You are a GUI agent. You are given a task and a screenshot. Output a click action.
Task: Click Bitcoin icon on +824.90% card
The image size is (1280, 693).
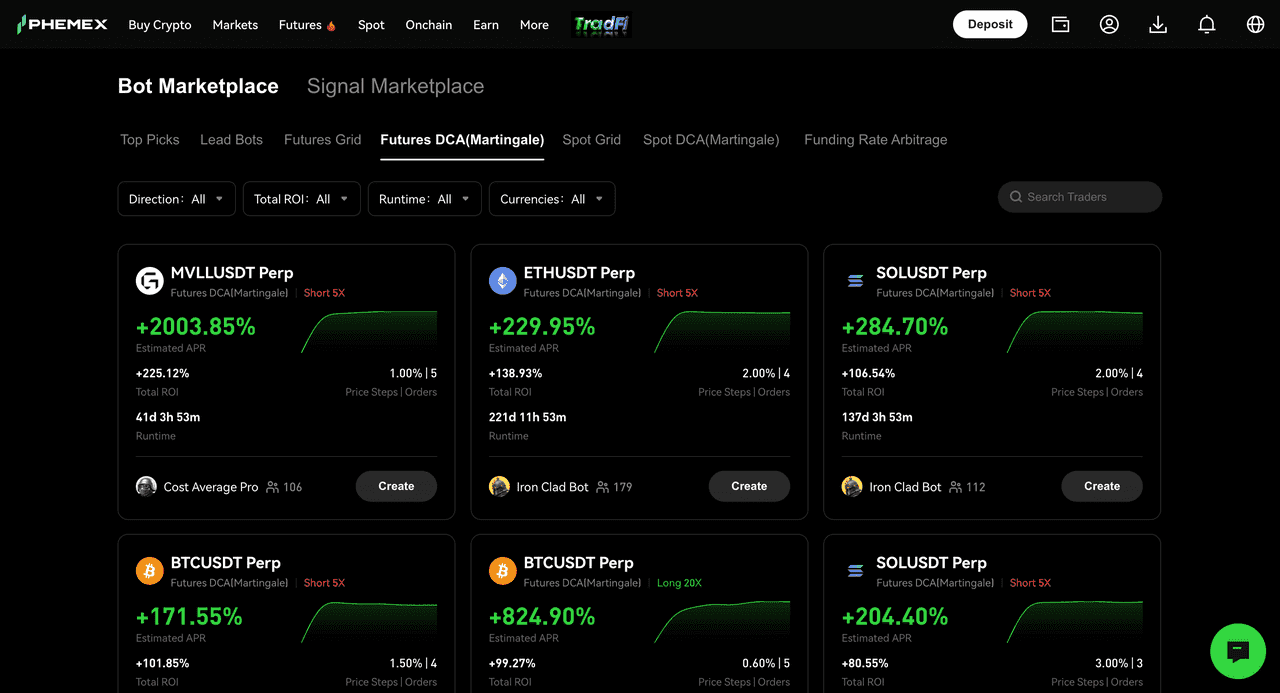coord(502,571)
